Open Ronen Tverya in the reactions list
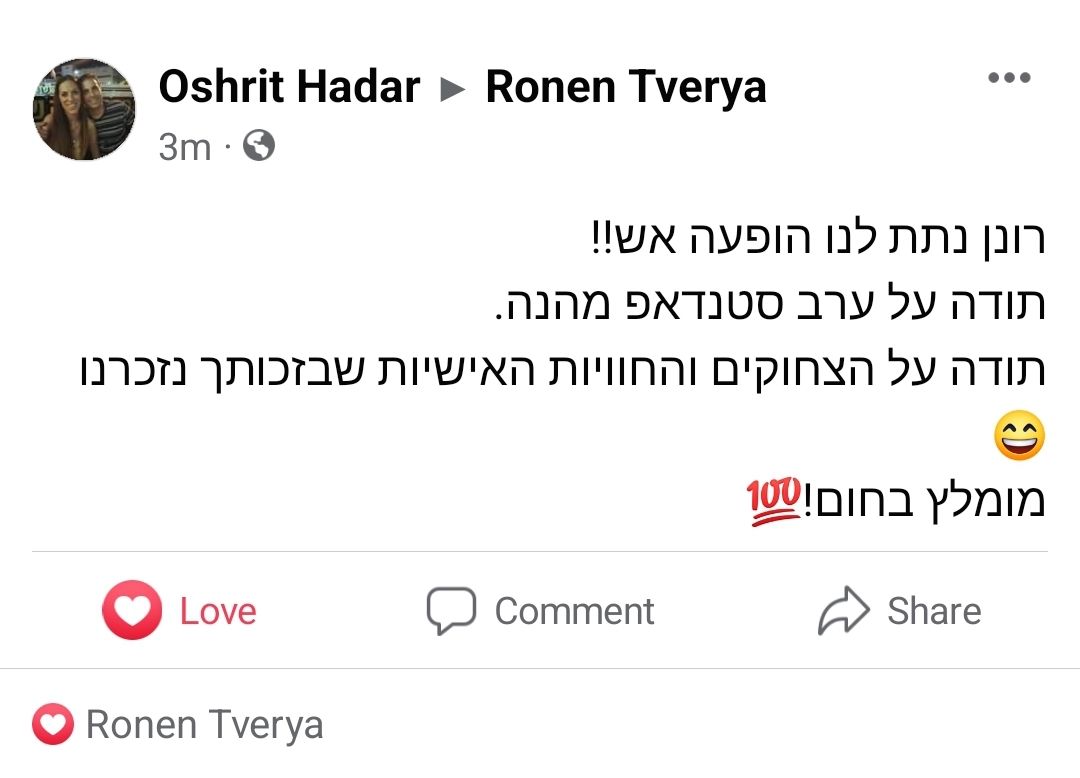The height and width of the screenshot is (778, 1080). tap(205, 725)
